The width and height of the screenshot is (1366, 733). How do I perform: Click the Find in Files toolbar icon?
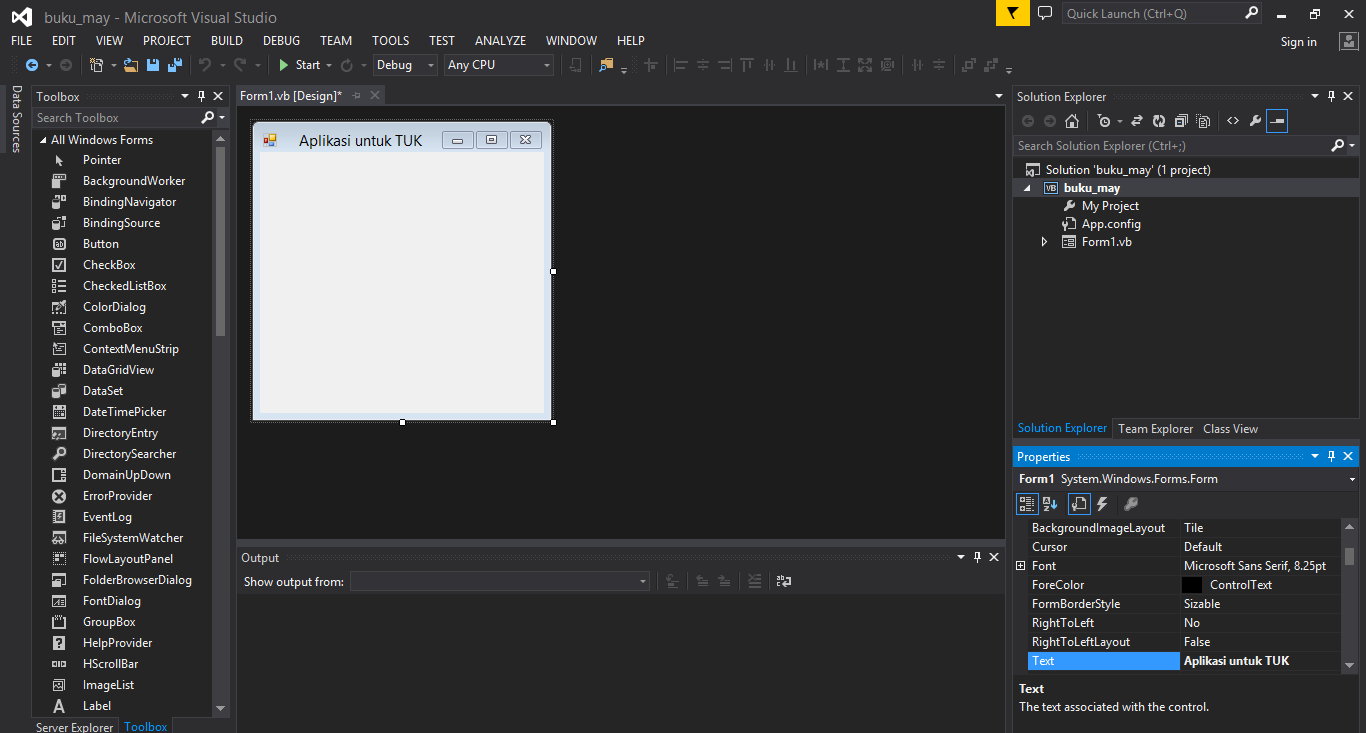click(x=606, y=65)
